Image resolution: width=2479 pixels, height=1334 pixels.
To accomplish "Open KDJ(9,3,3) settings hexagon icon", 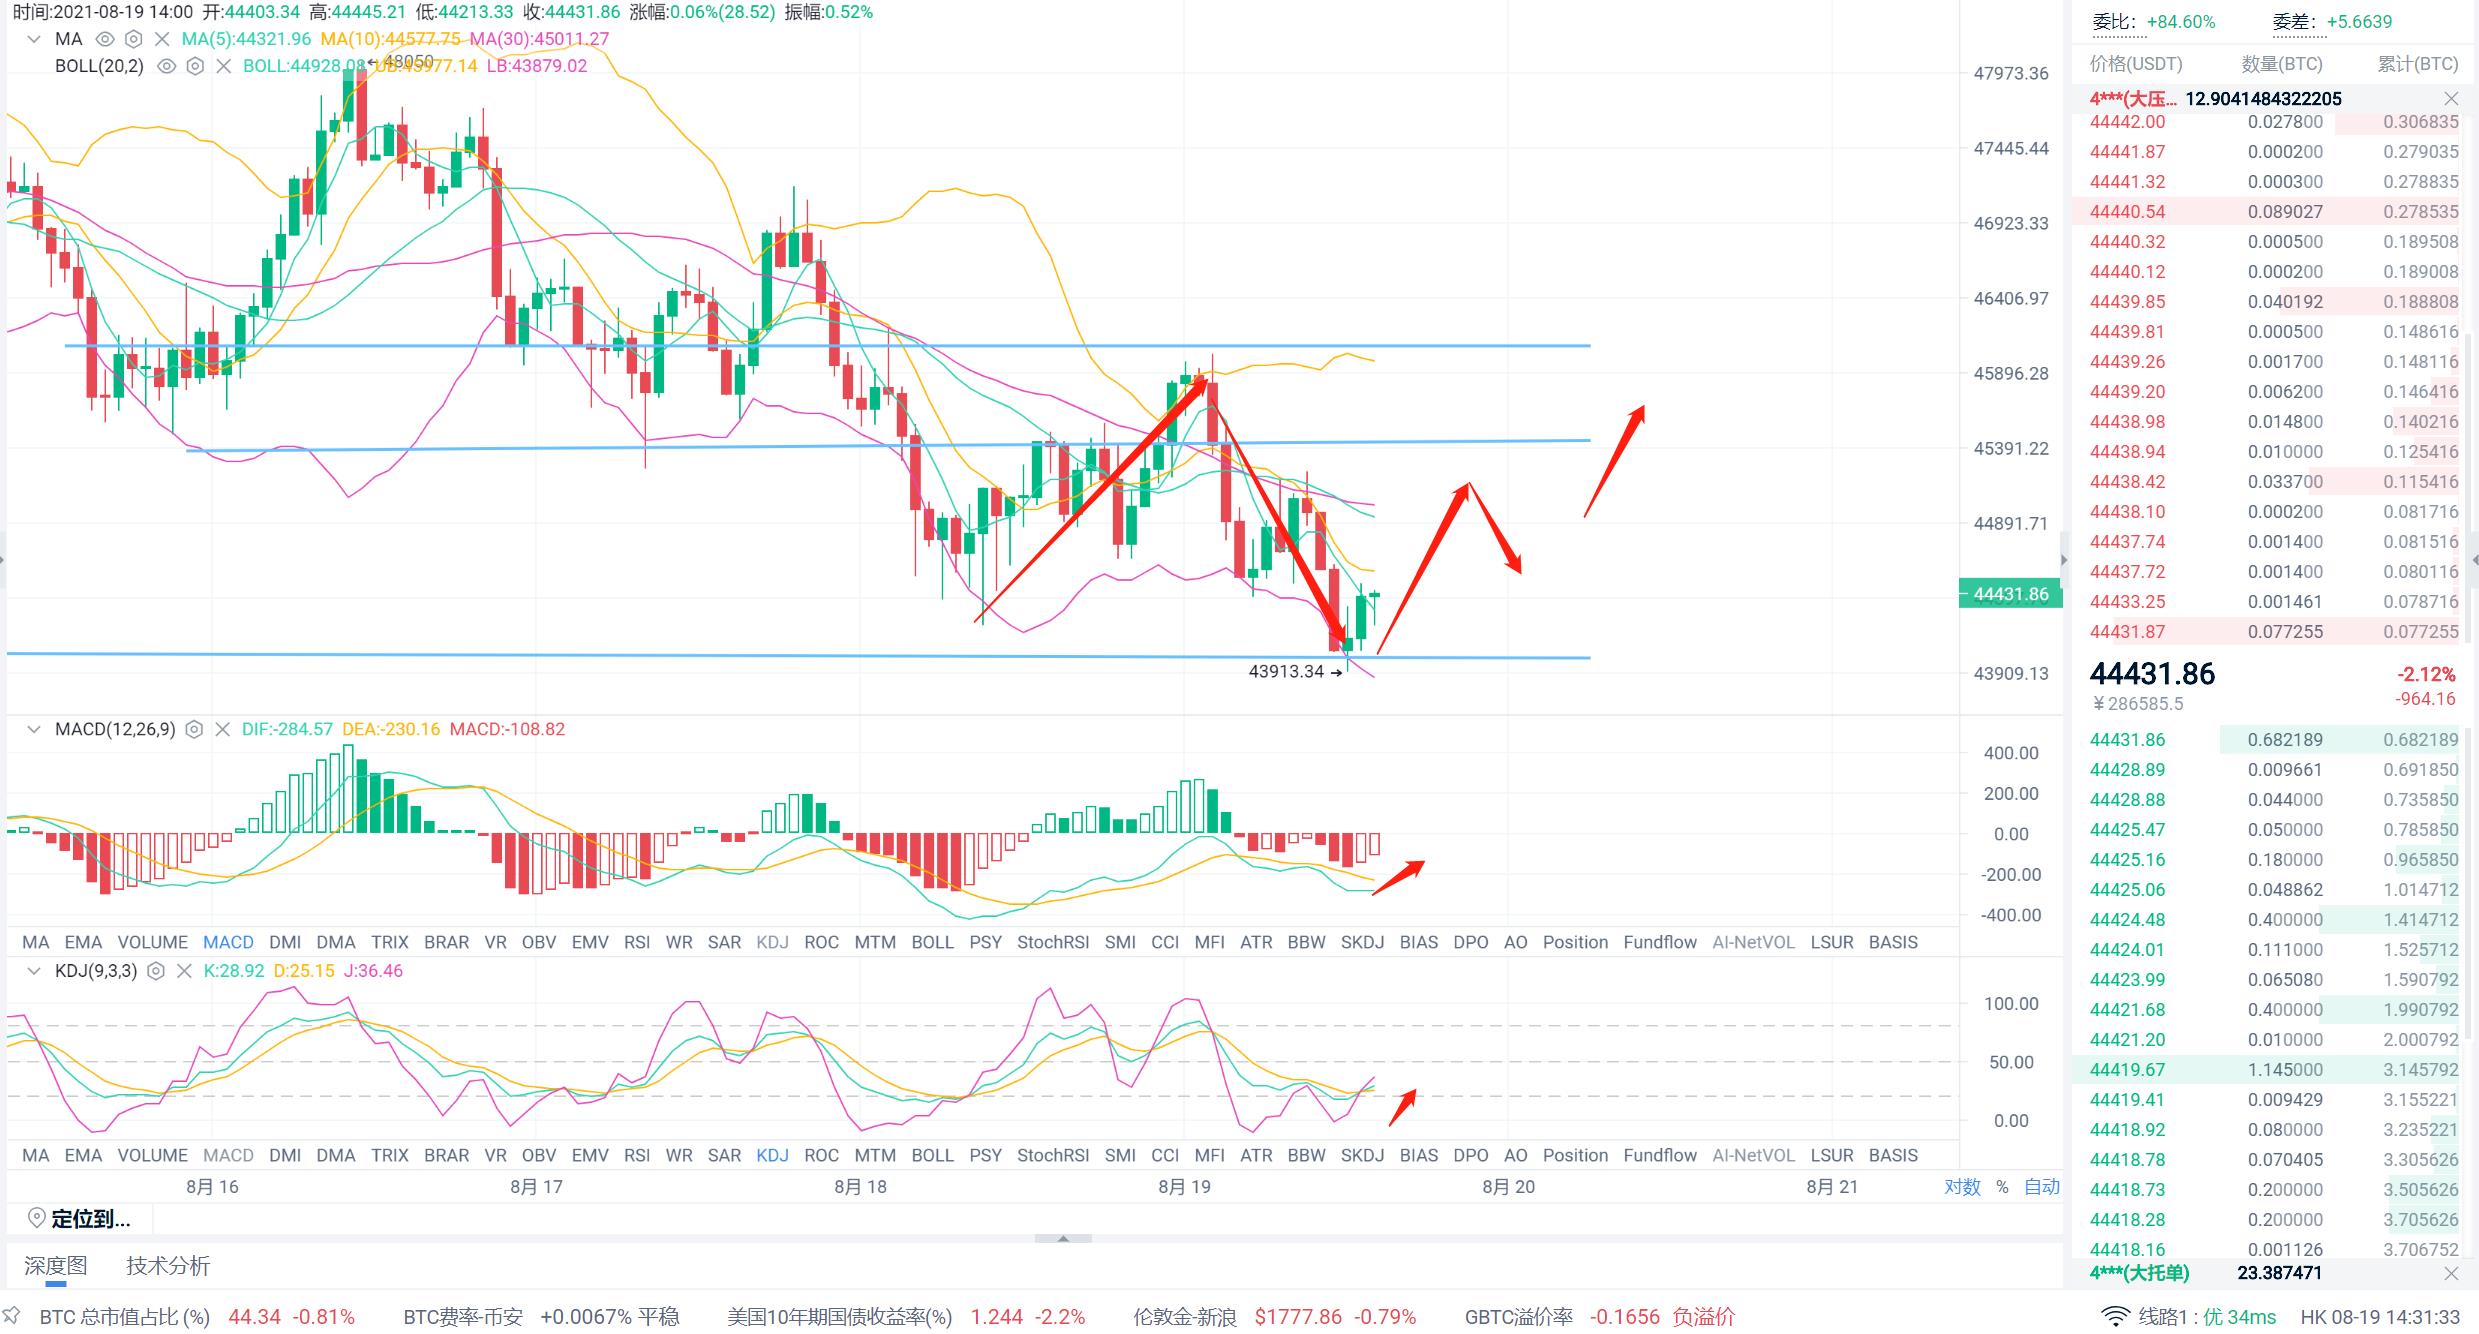I will click(x=156, y=971).
